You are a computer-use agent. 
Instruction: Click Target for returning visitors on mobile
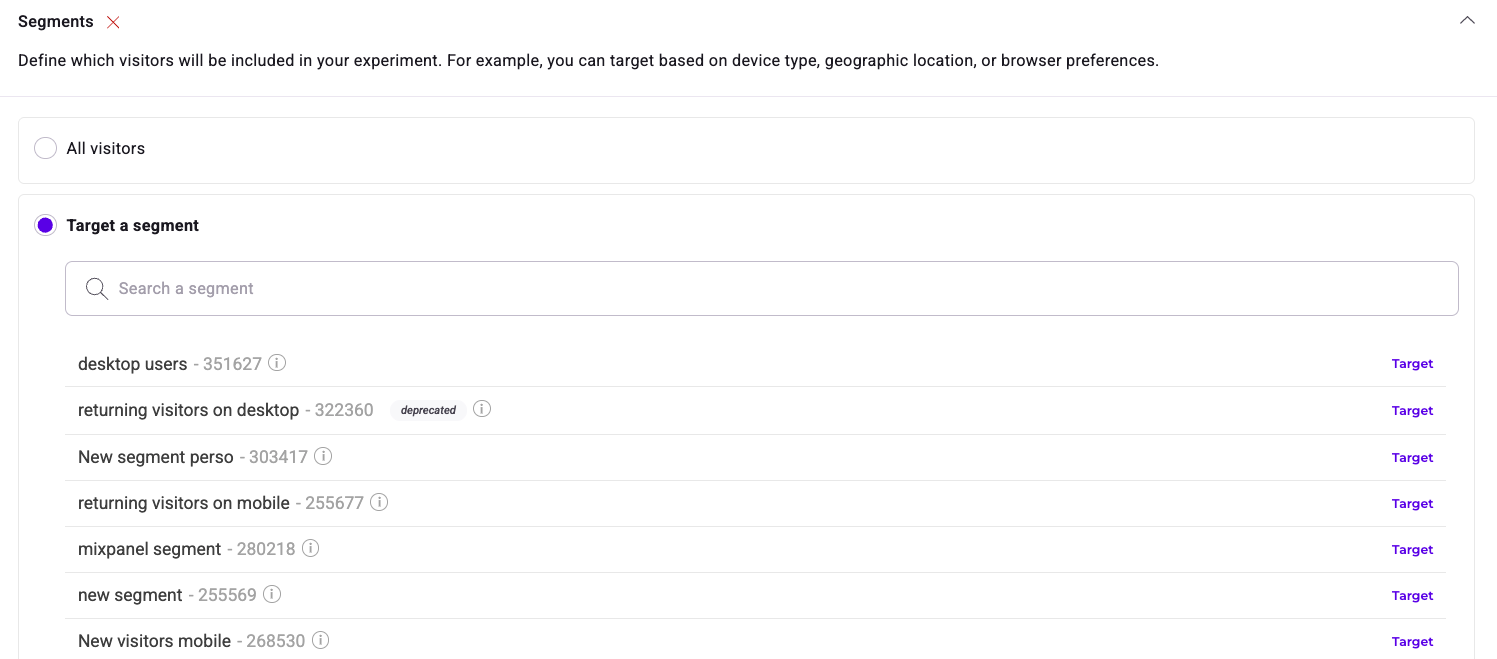tap(1412, 504)
